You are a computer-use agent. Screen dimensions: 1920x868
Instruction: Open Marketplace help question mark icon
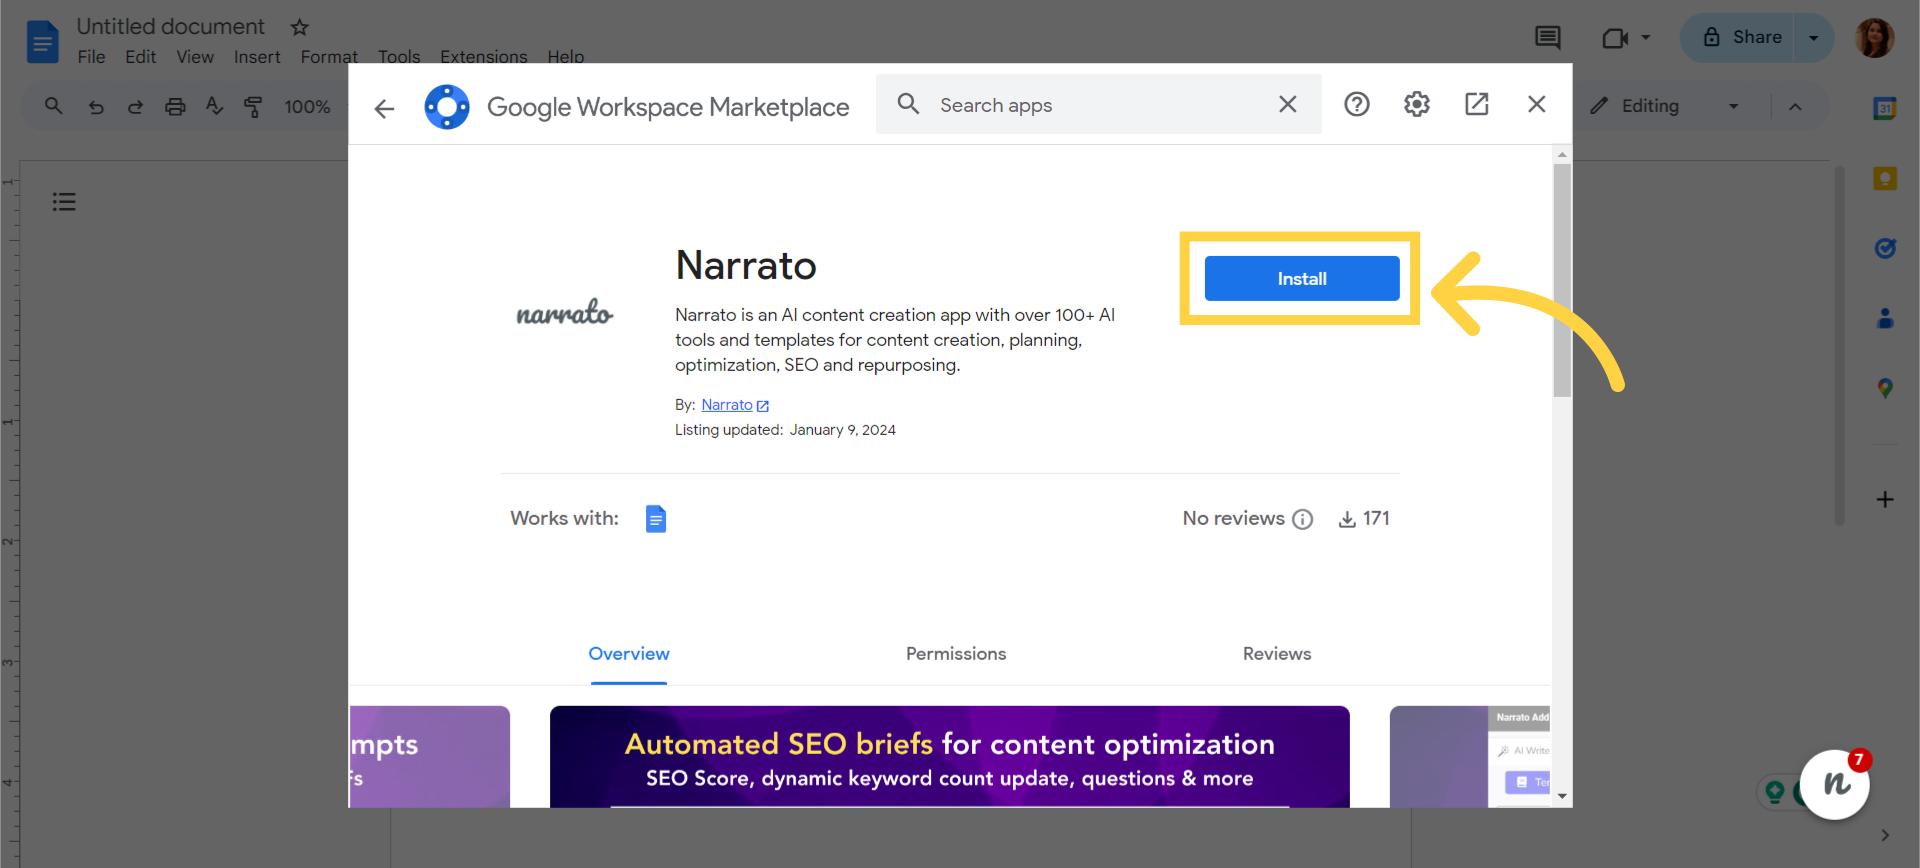[x=1357, y=104]
